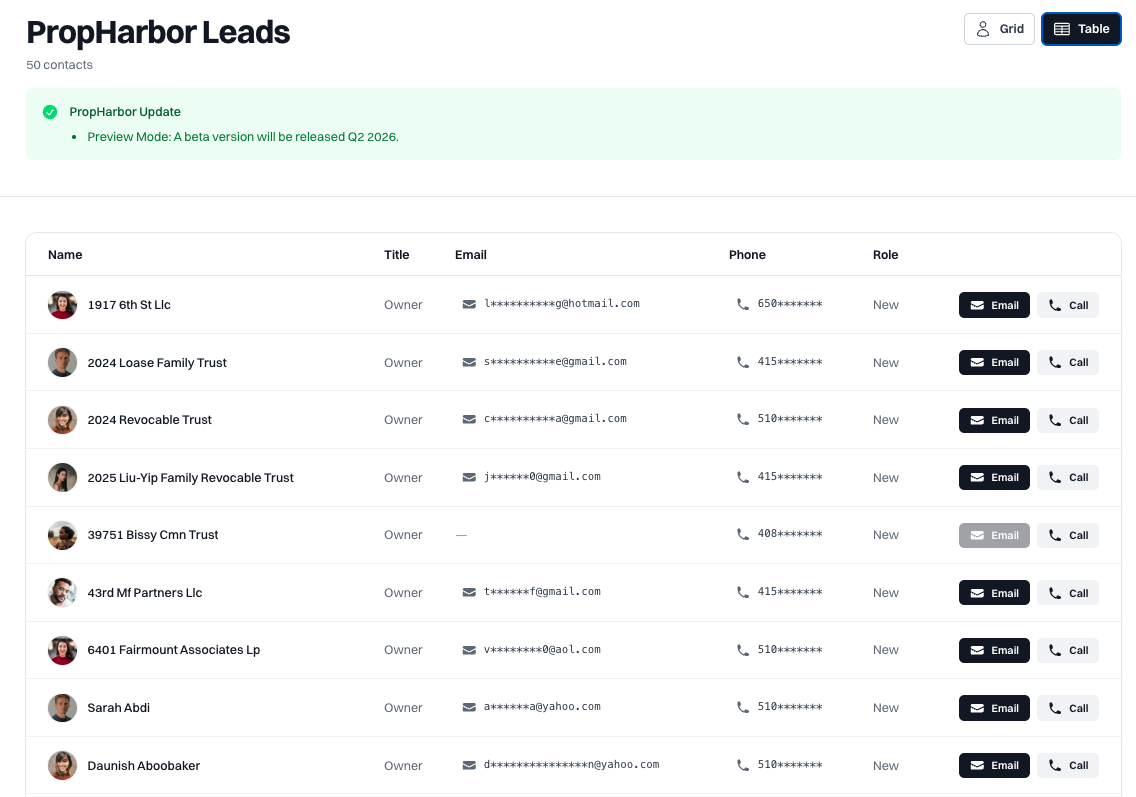1136x797 pixels.
Task: Click the Role column header
Action: tap(885, 255)
